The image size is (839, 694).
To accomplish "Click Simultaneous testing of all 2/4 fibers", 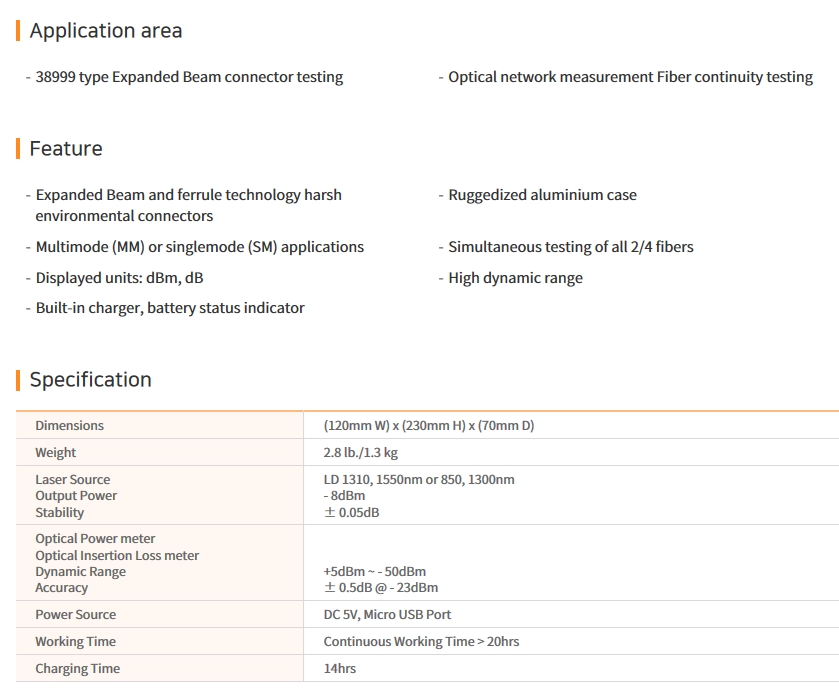I will 570,247.
